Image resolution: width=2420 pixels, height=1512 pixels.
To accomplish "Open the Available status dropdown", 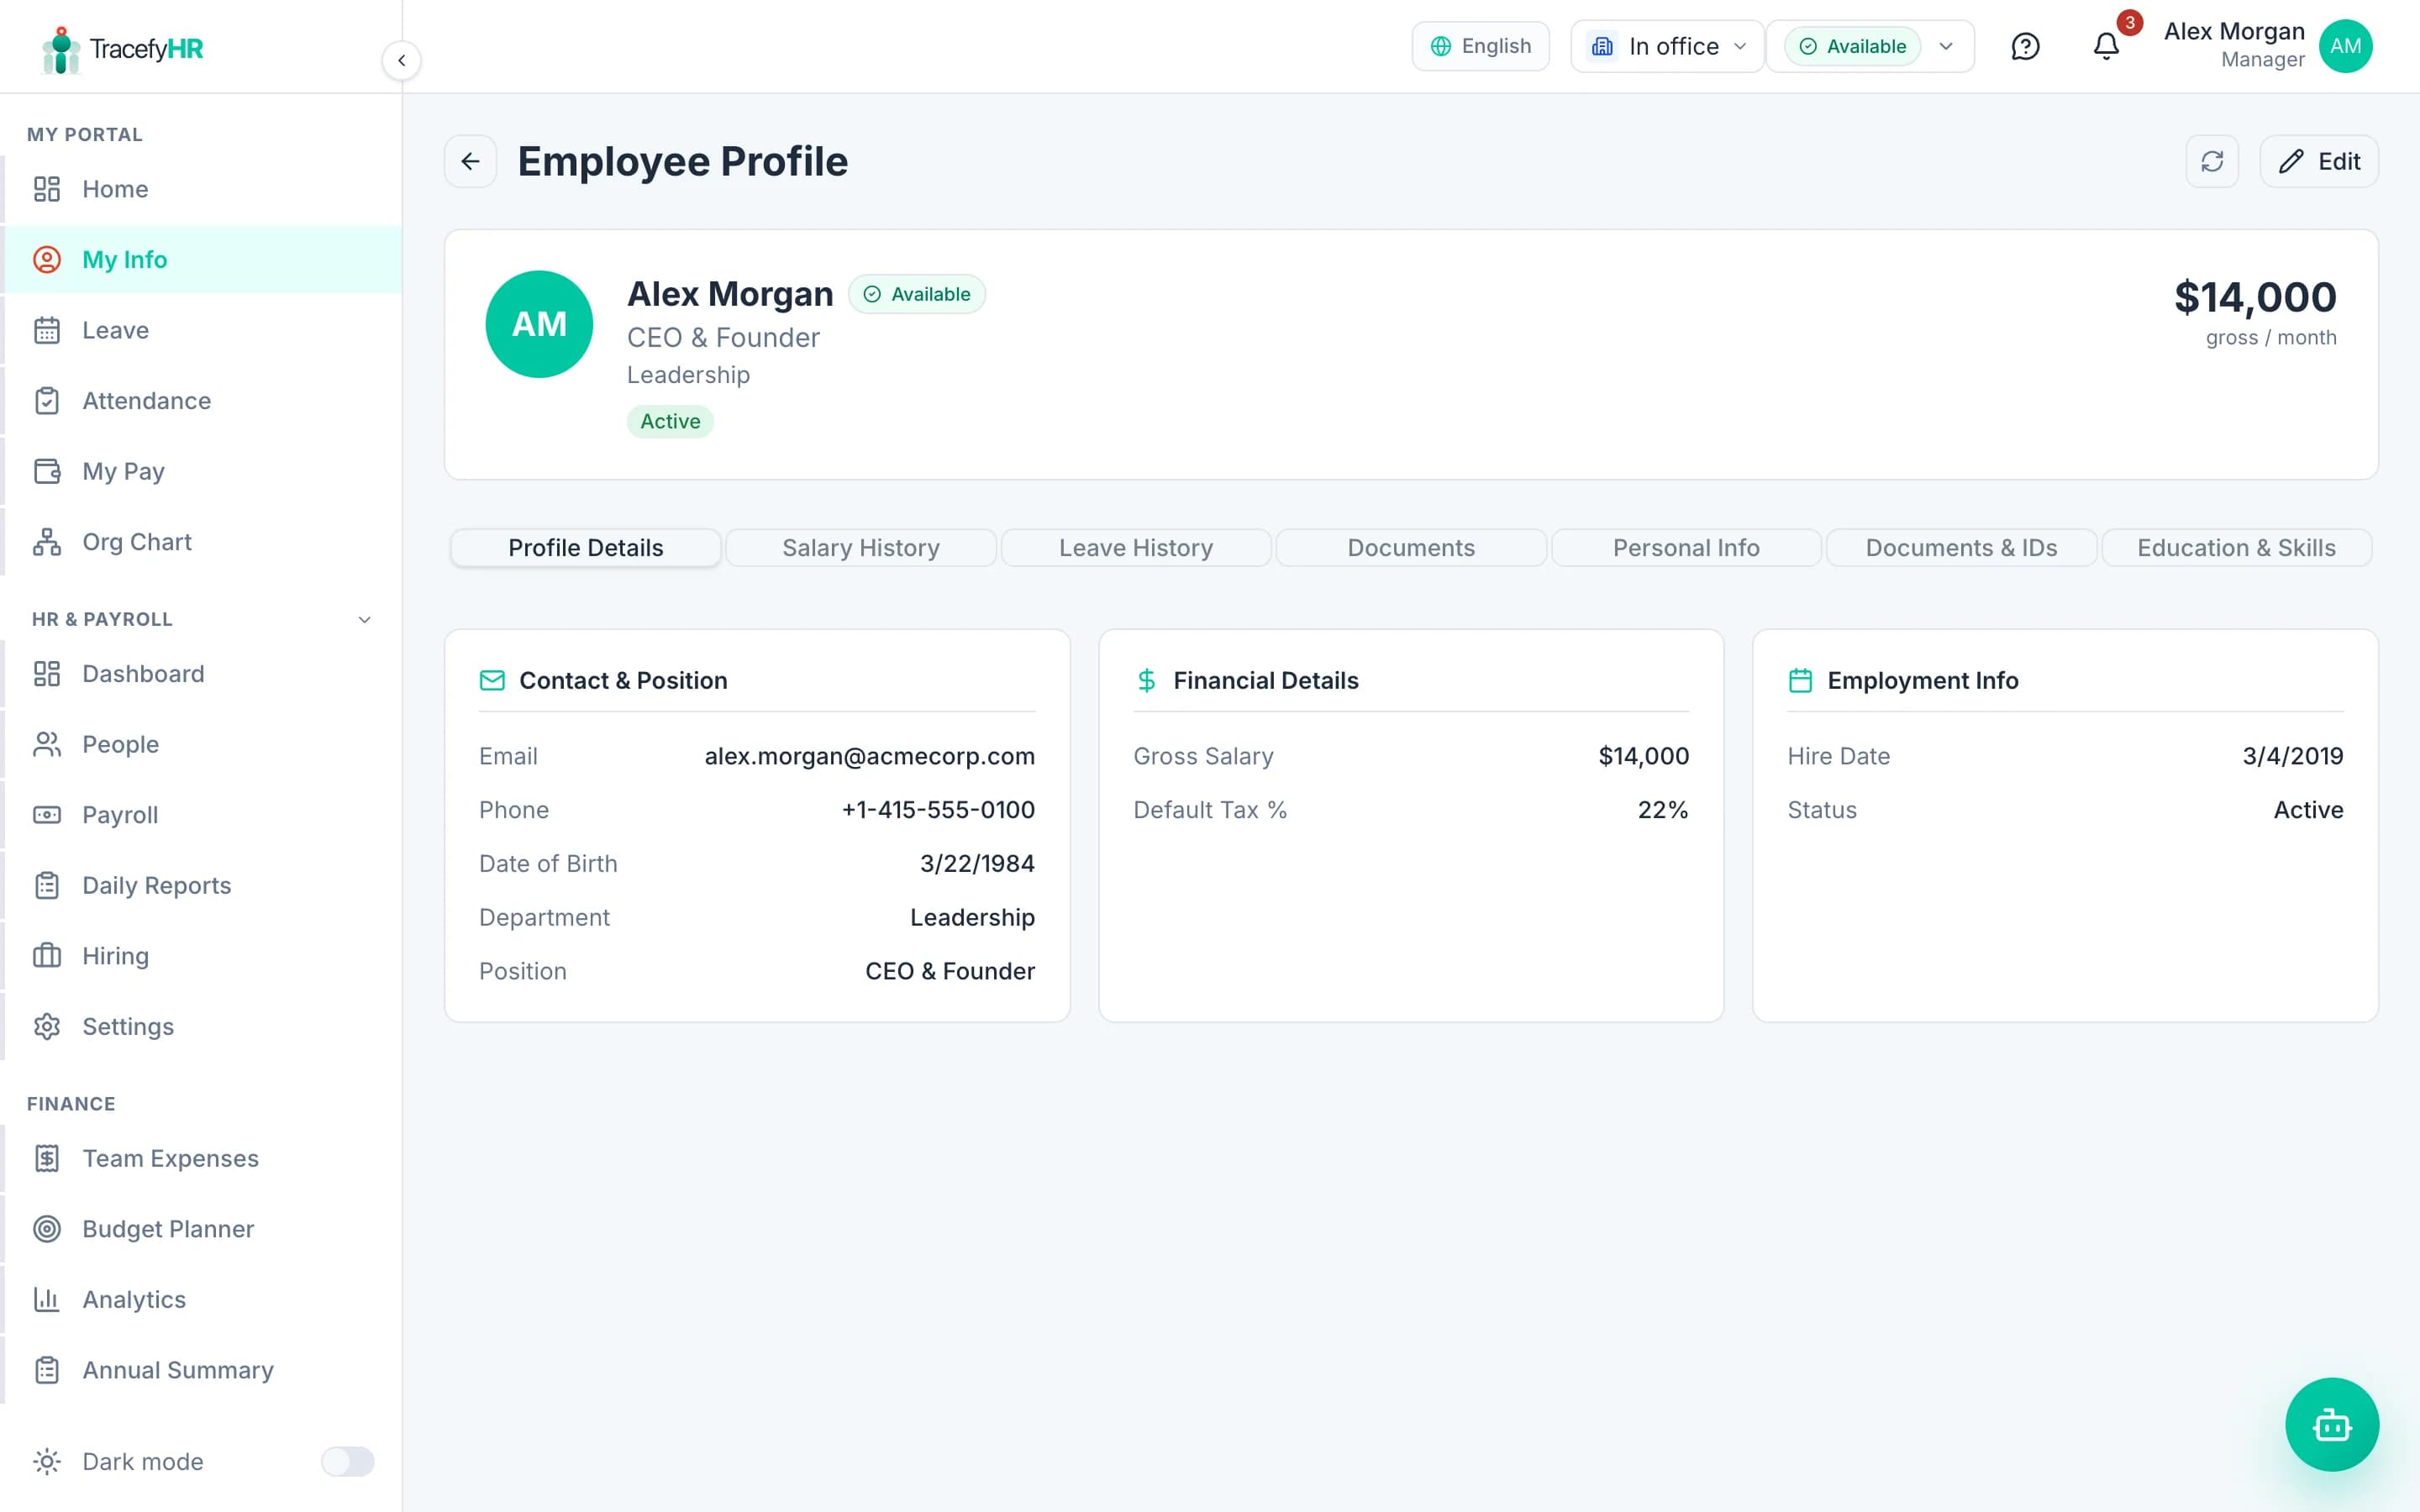I will click(x=1870, y=46).
